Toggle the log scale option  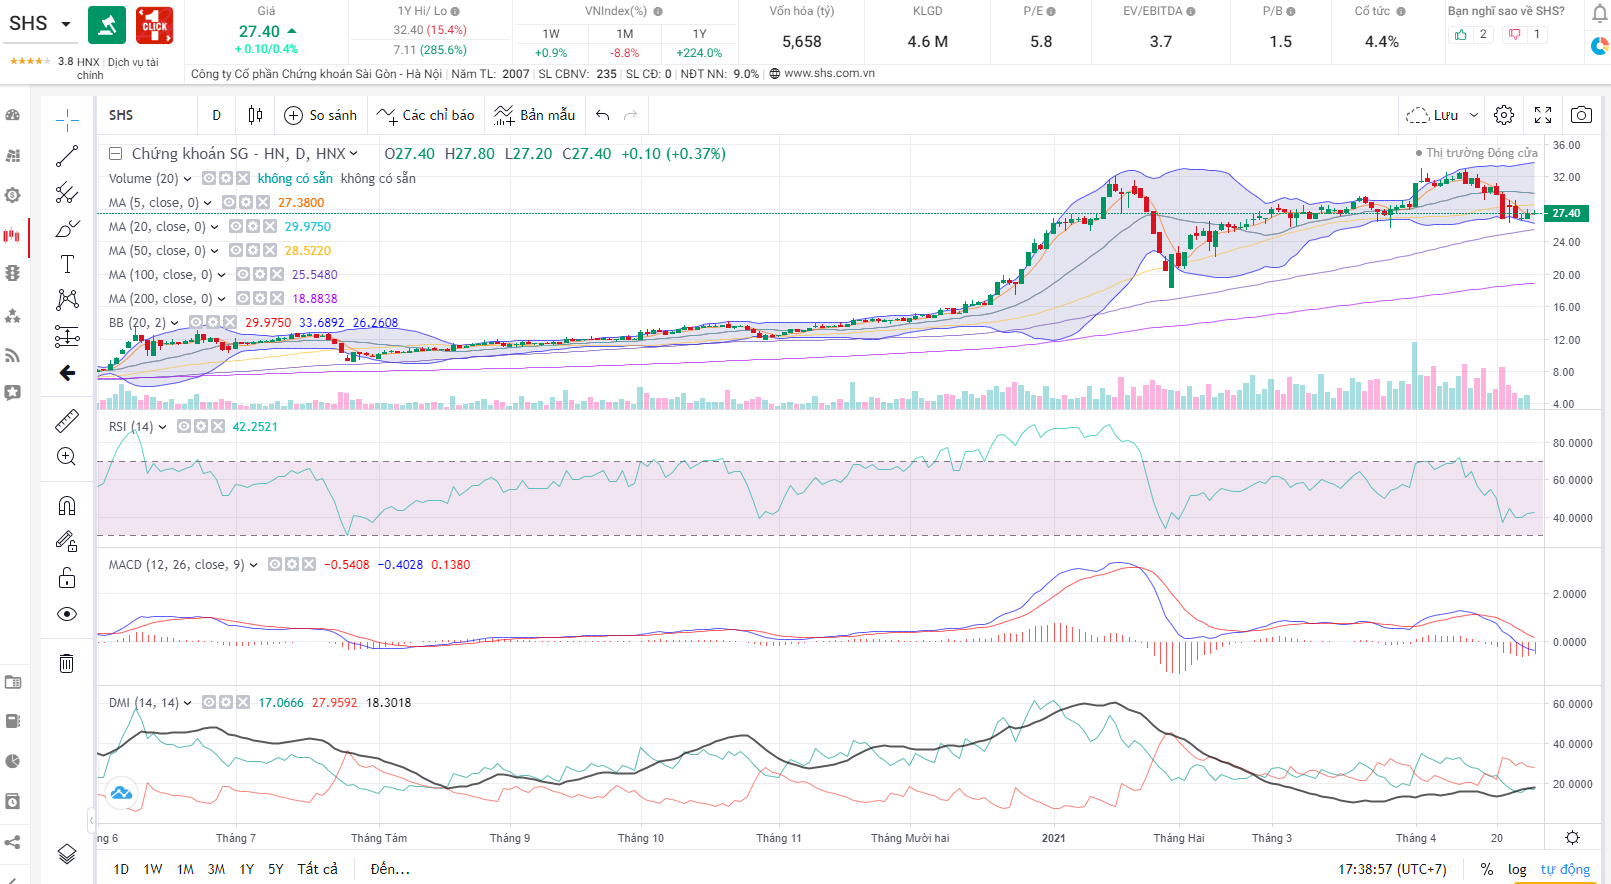click(x=1517, y=869)
